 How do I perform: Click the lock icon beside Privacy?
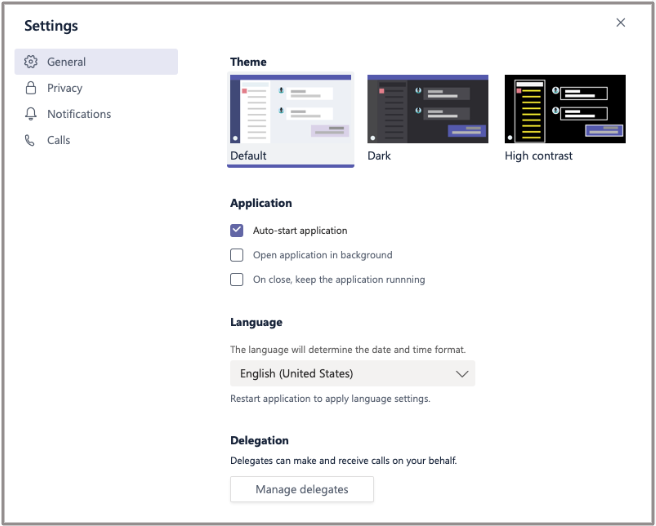coord(30,88)
